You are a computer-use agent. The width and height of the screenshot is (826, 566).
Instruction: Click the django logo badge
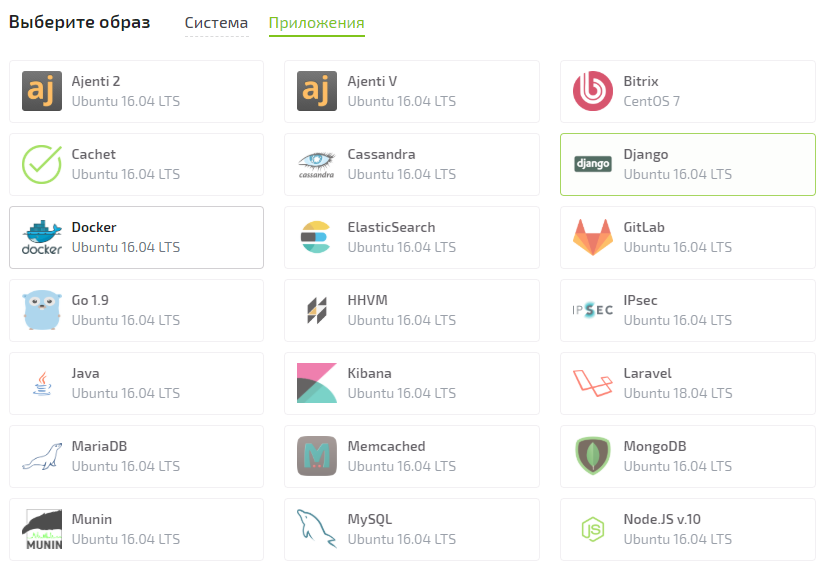point(593,164)
